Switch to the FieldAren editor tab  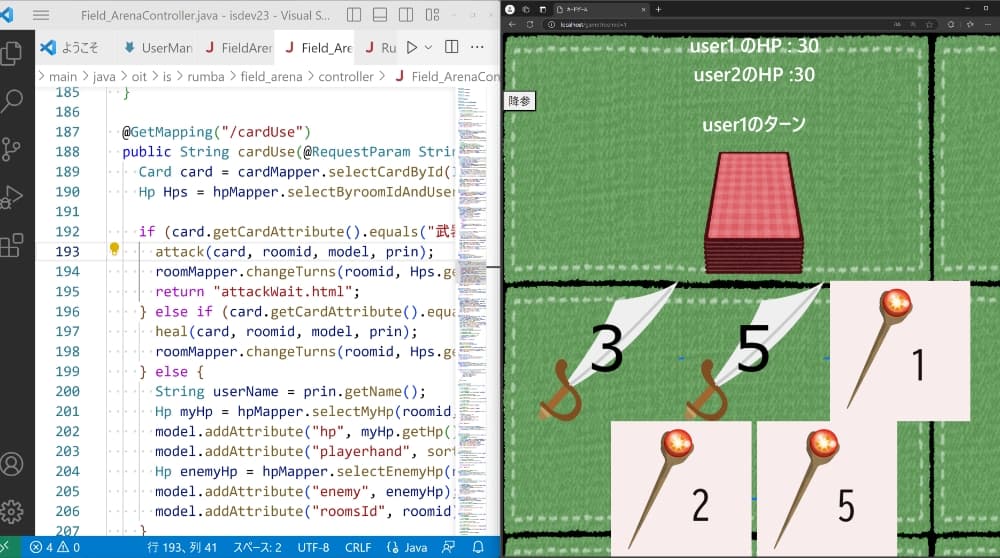pos(238,47)
